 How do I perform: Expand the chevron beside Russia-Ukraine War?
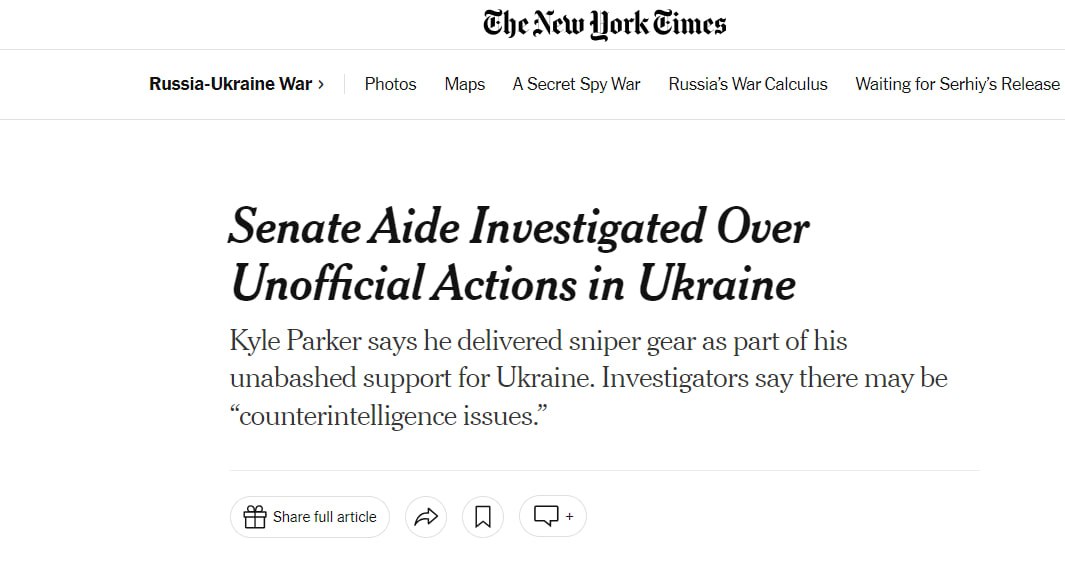point(321,84)
